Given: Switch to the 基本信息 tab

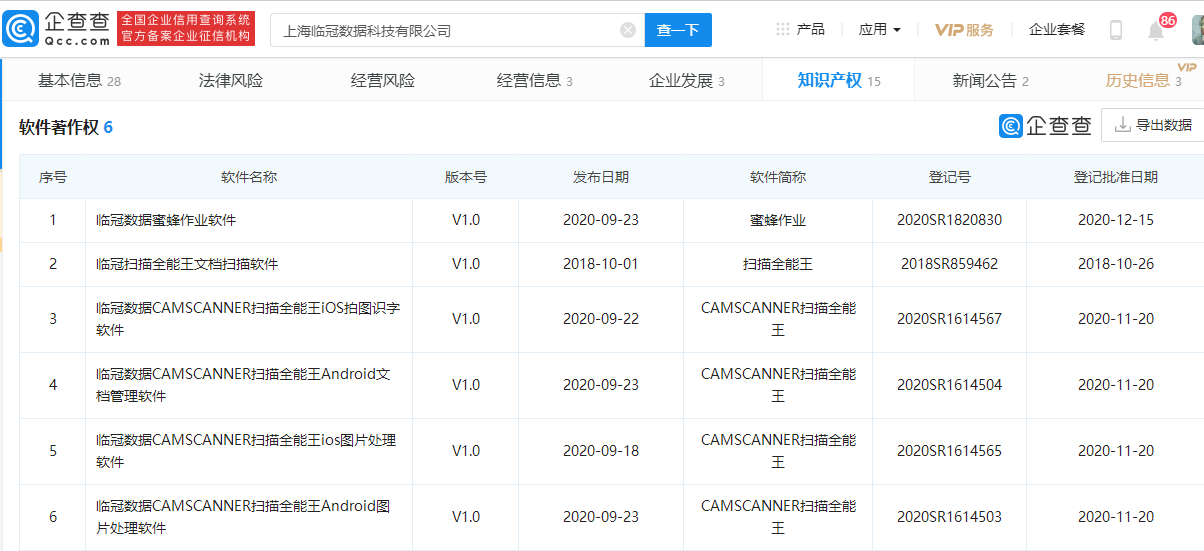Looking at the screenshot, I should click(79, 81).
